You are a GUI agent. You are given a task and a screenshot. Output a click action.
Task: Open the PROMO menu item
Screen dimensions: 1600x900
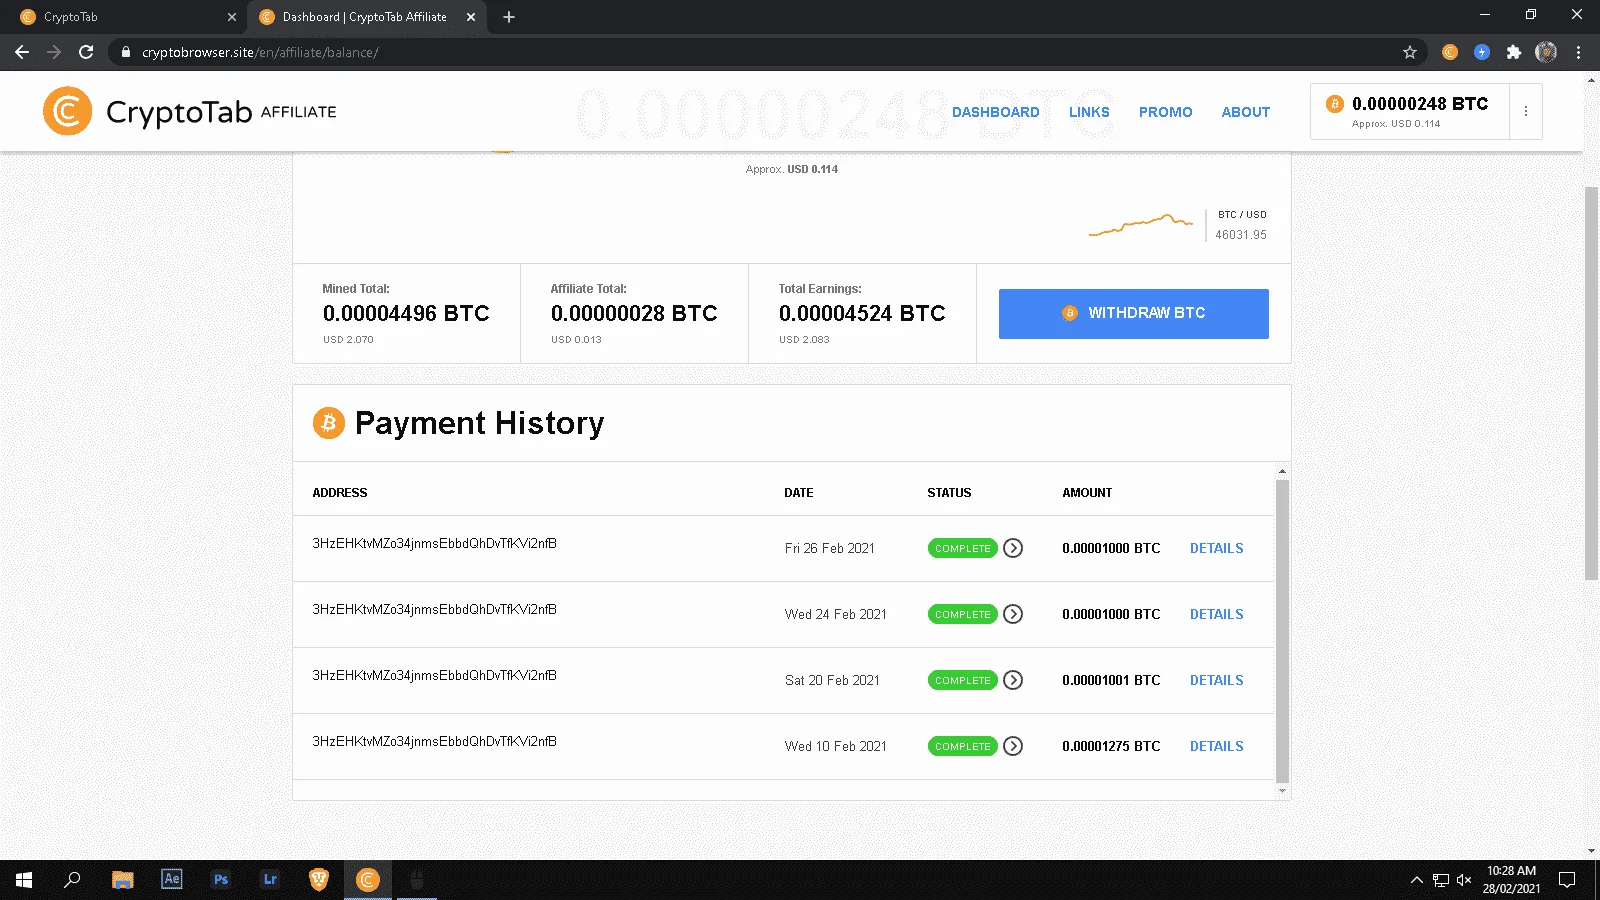(1165, 112)
